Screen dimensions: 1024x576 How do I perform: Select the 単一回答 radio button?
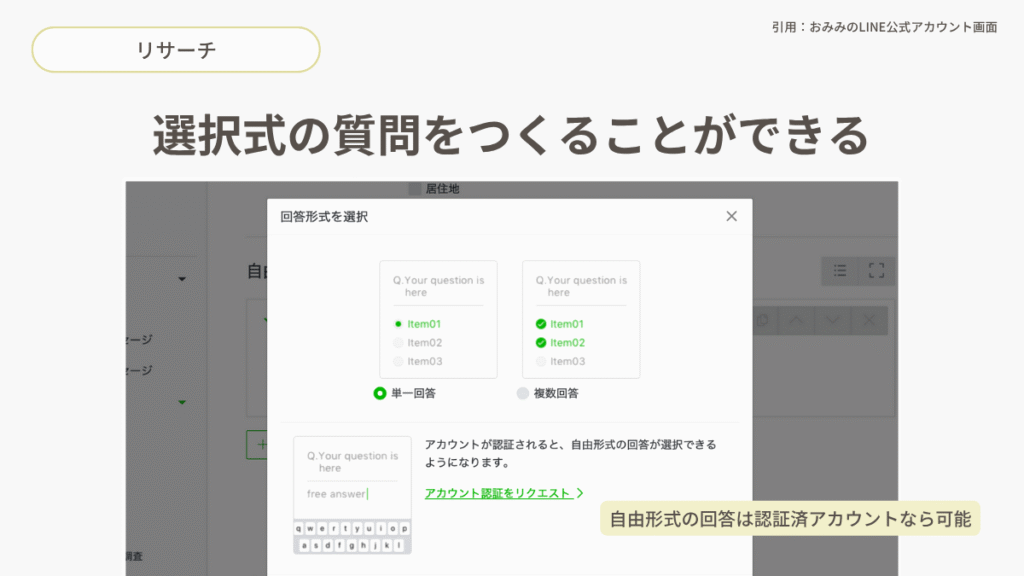[x=380, y=393]
